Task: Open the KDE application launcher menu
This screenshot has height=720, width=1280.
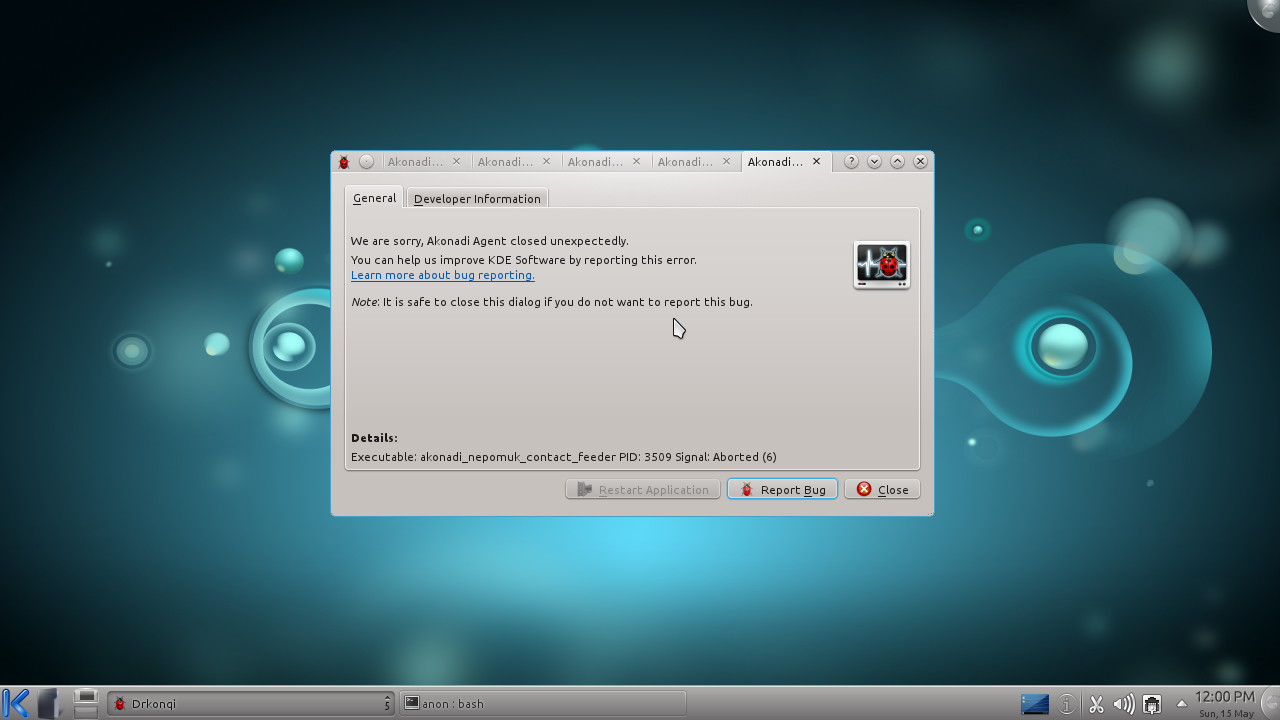Action: coord(16,703)
